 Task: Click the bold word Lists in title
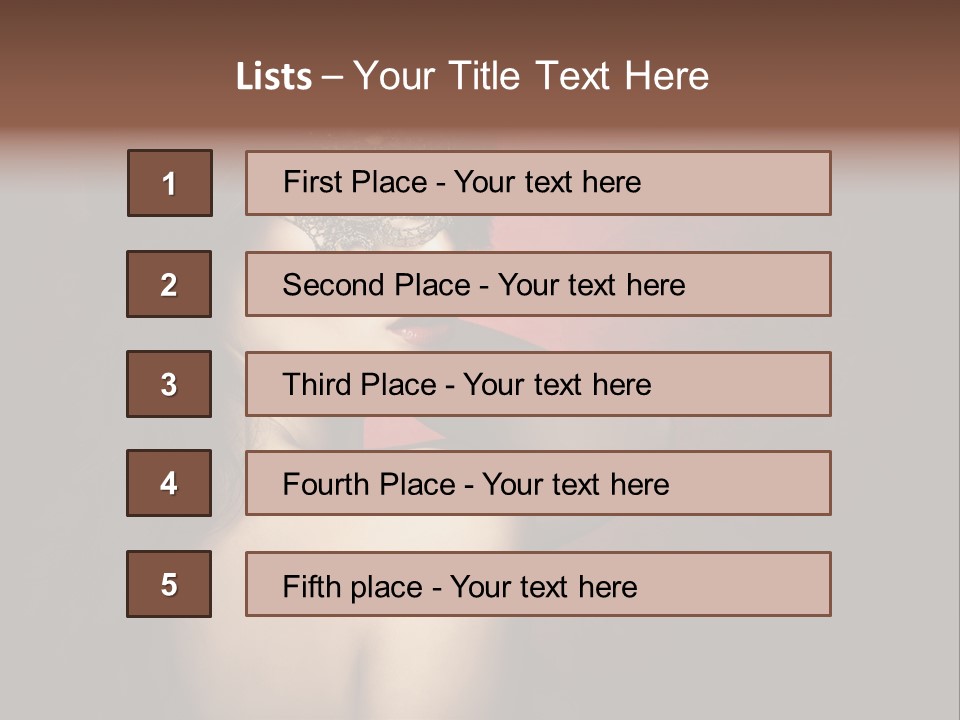[274, 77]
